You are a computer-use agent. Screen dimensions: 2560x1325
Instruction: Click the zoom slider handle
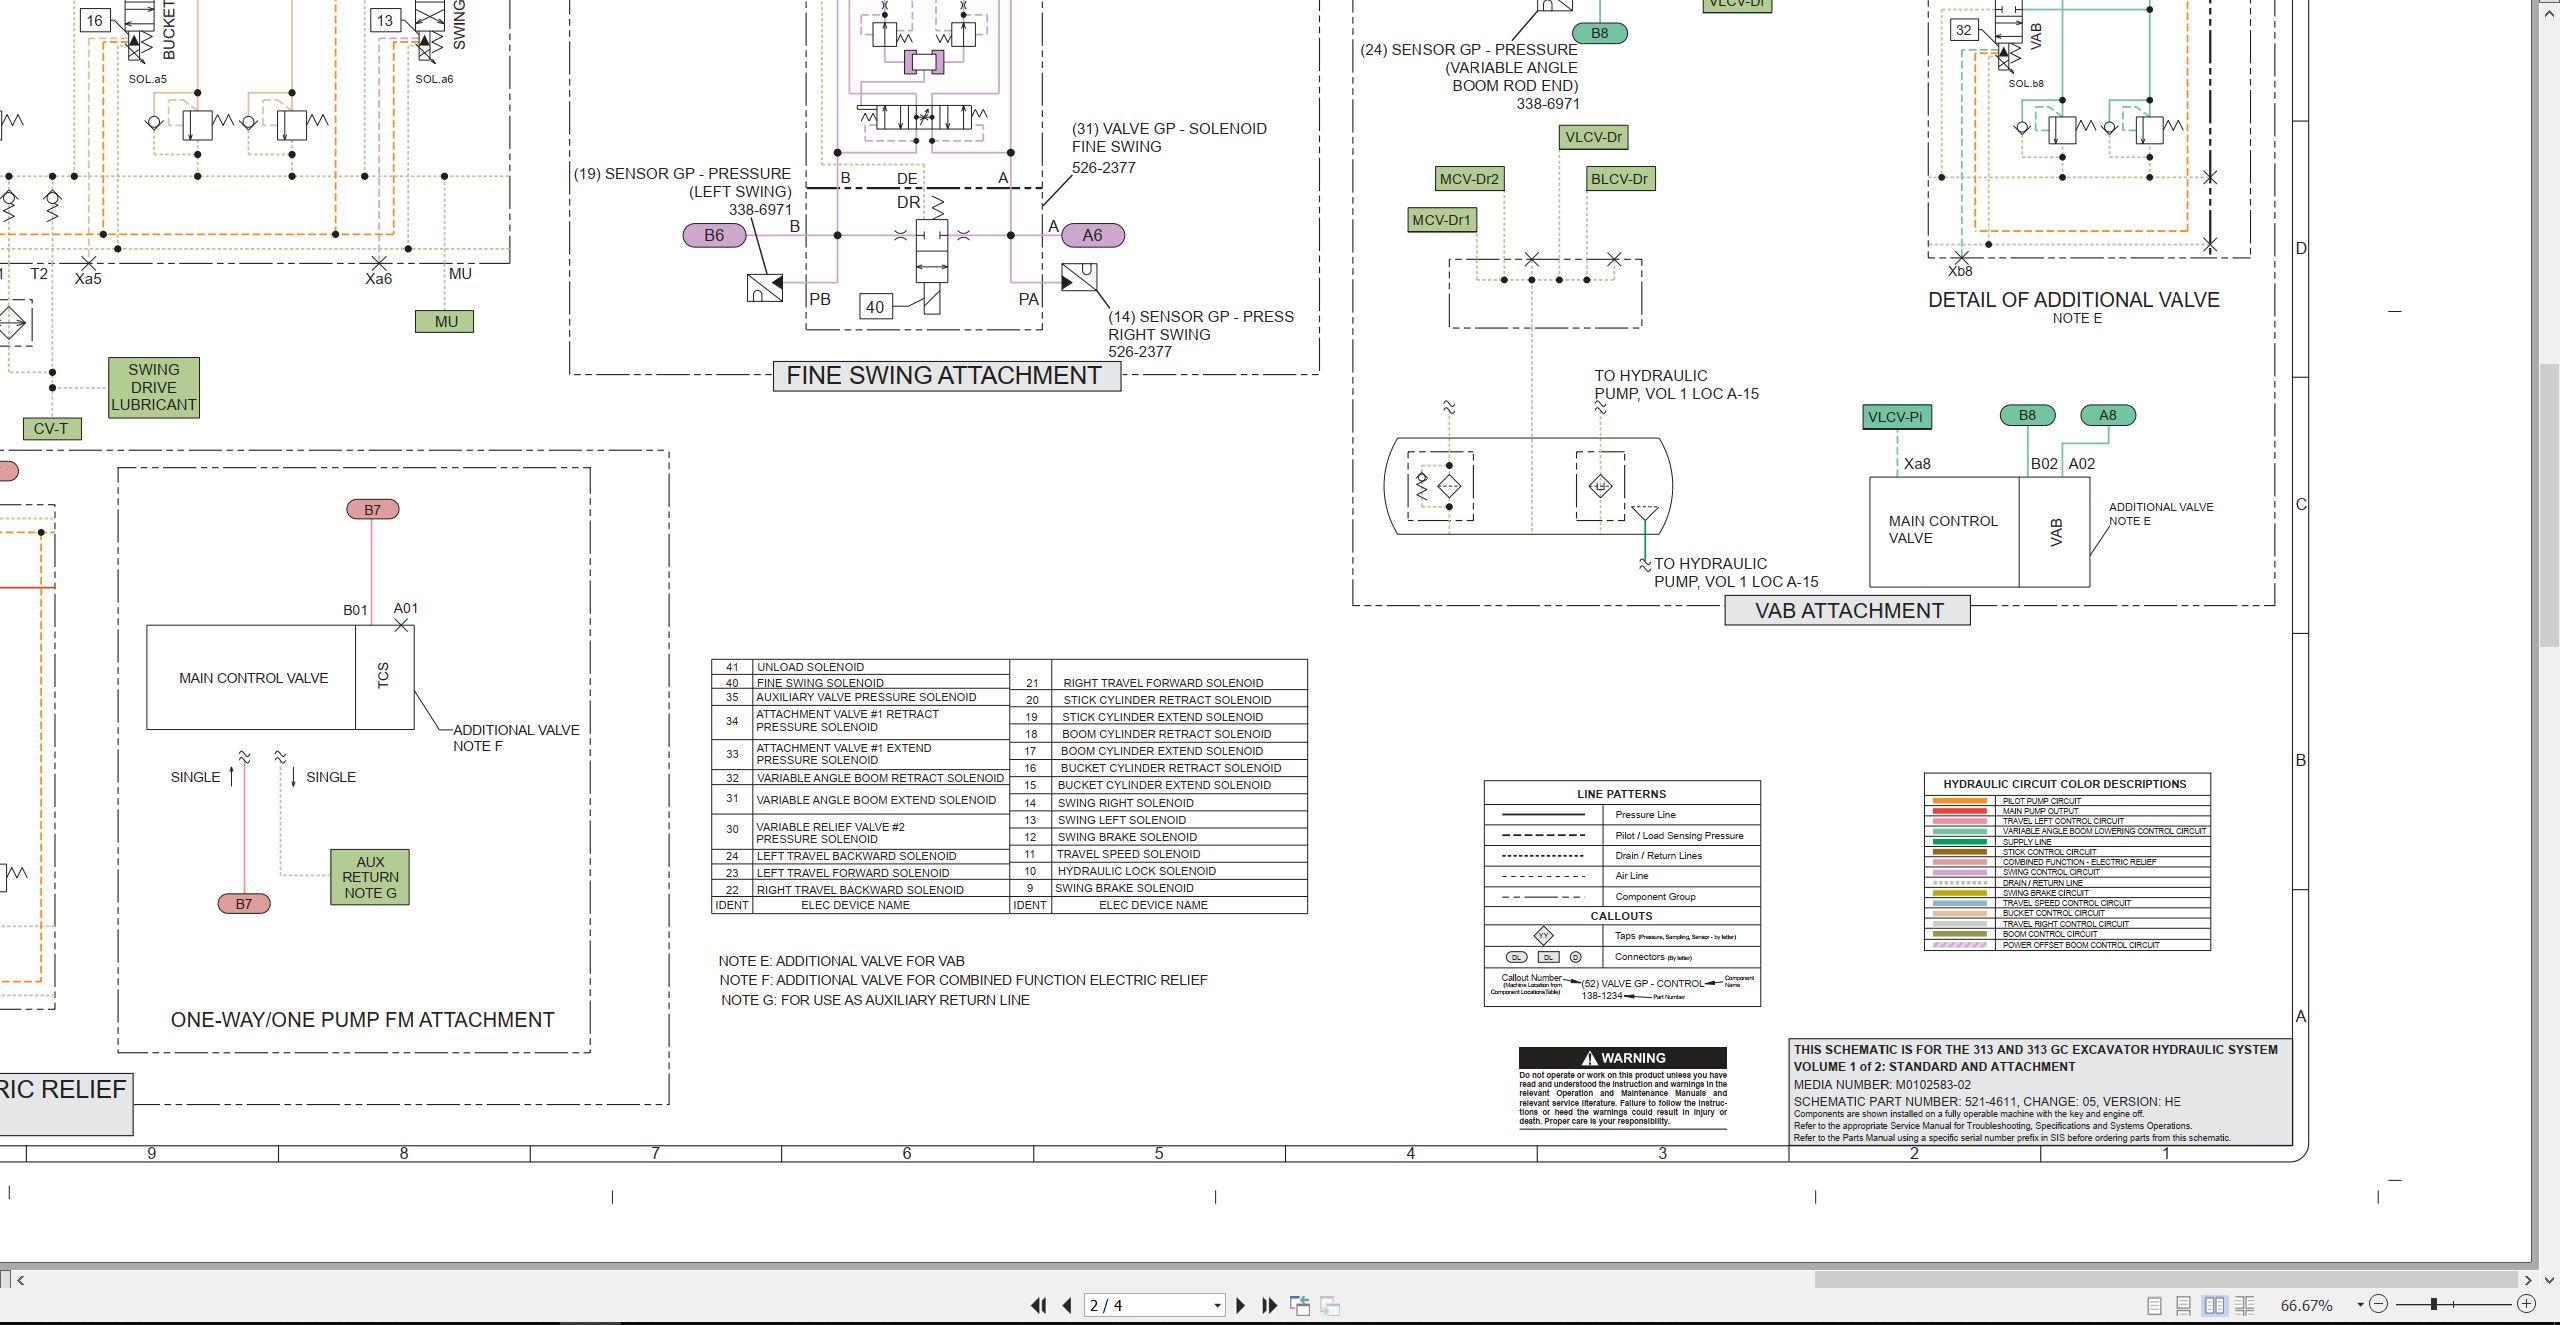(2434, 1304)
